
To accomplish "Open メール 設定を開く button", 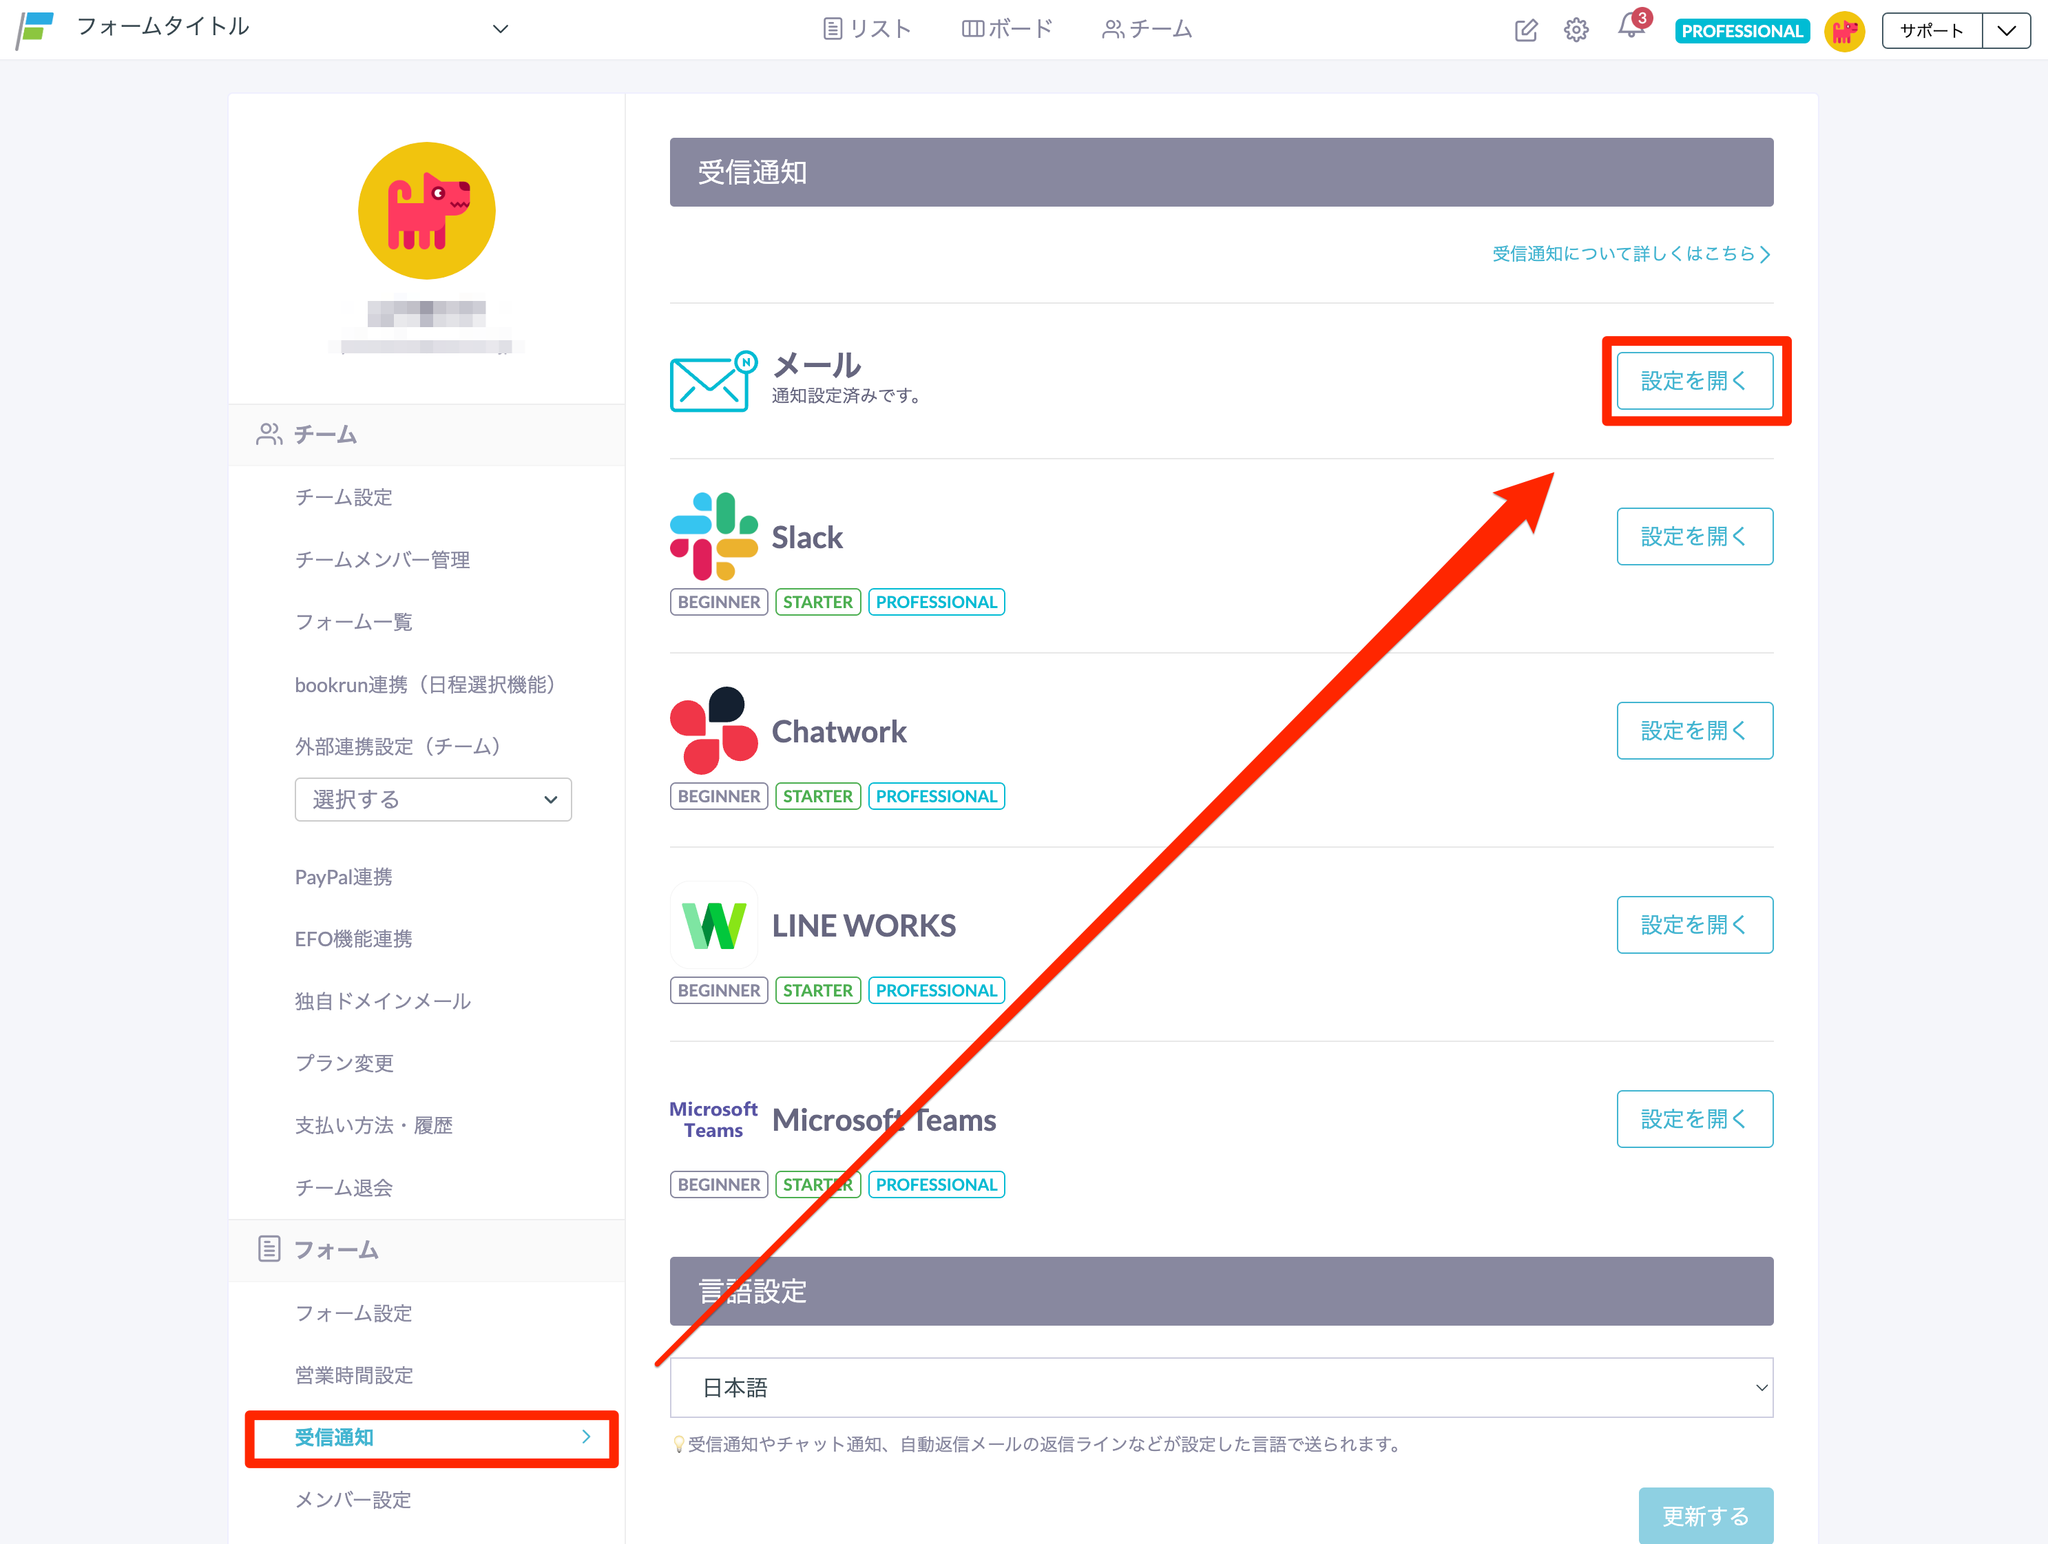I will coord(1694,381).
